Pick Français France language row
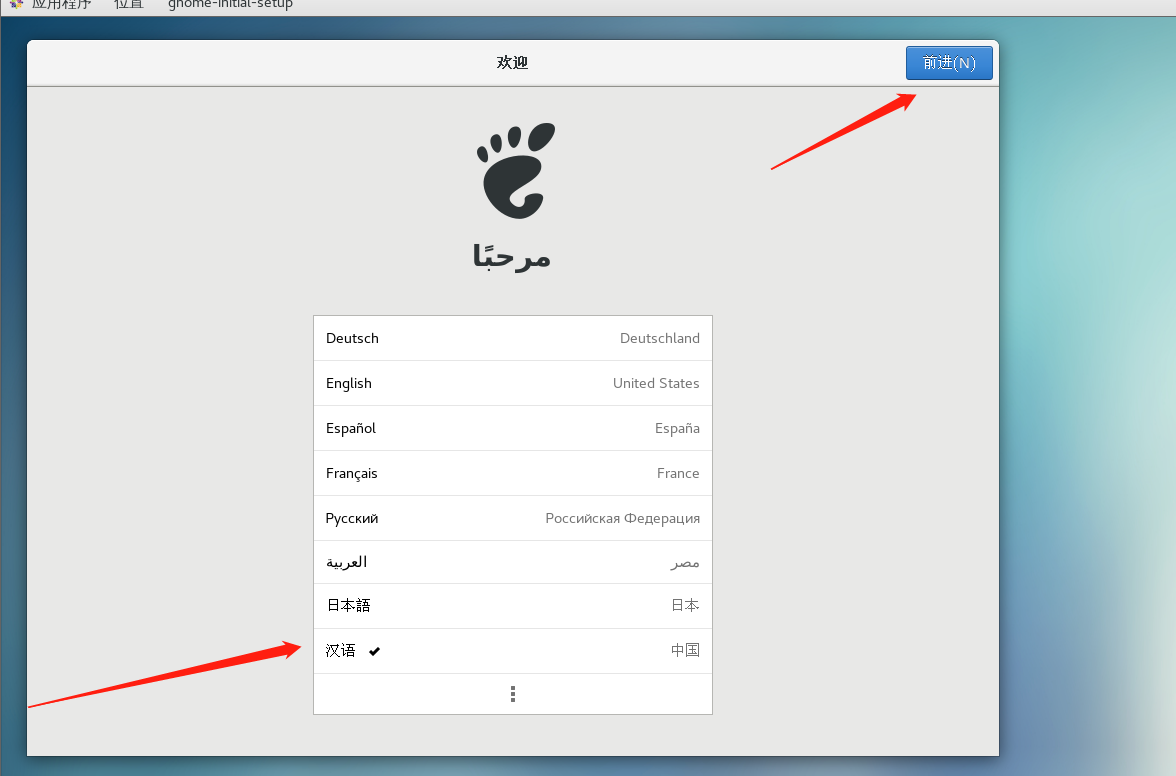Screen dimensions: 1176x776 point(512,473)
